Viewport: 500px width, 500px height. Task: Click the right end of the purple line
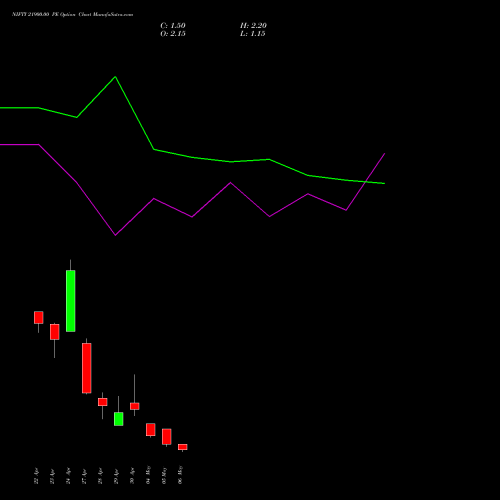[385, 154]
